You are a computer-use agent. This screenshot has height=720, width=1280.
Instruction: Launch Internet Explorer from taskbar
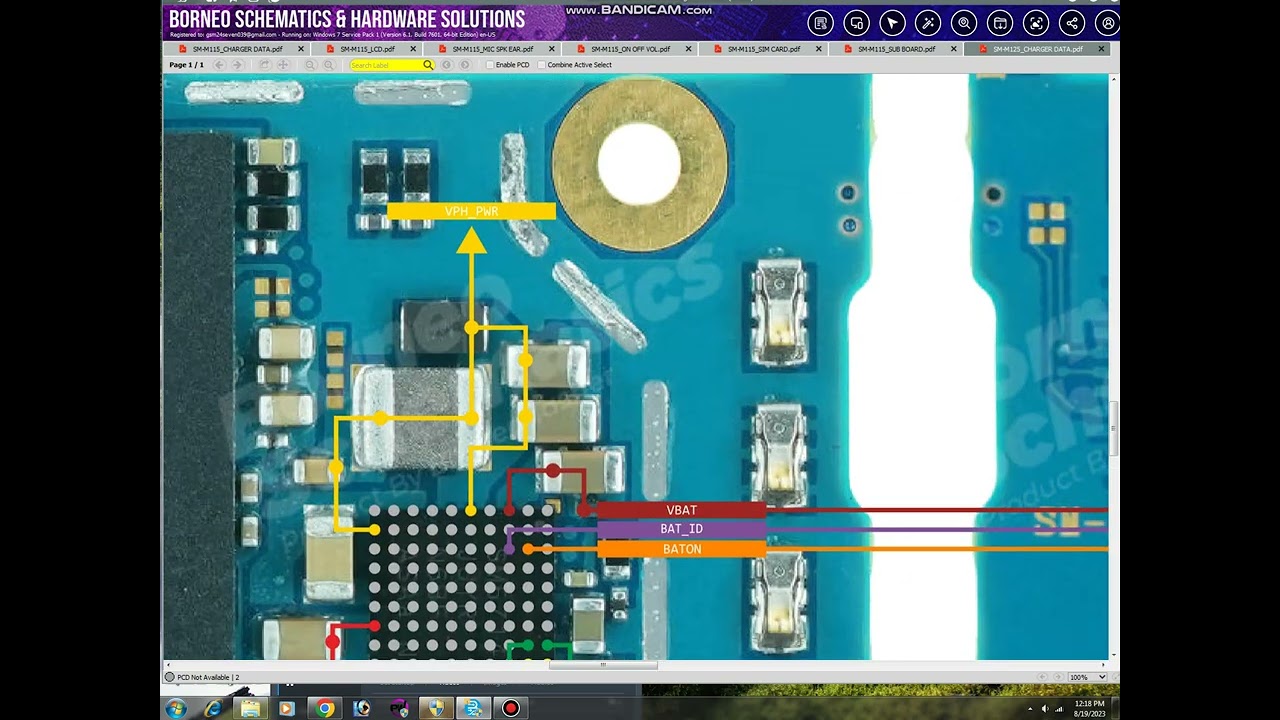[x=213, y=708]
